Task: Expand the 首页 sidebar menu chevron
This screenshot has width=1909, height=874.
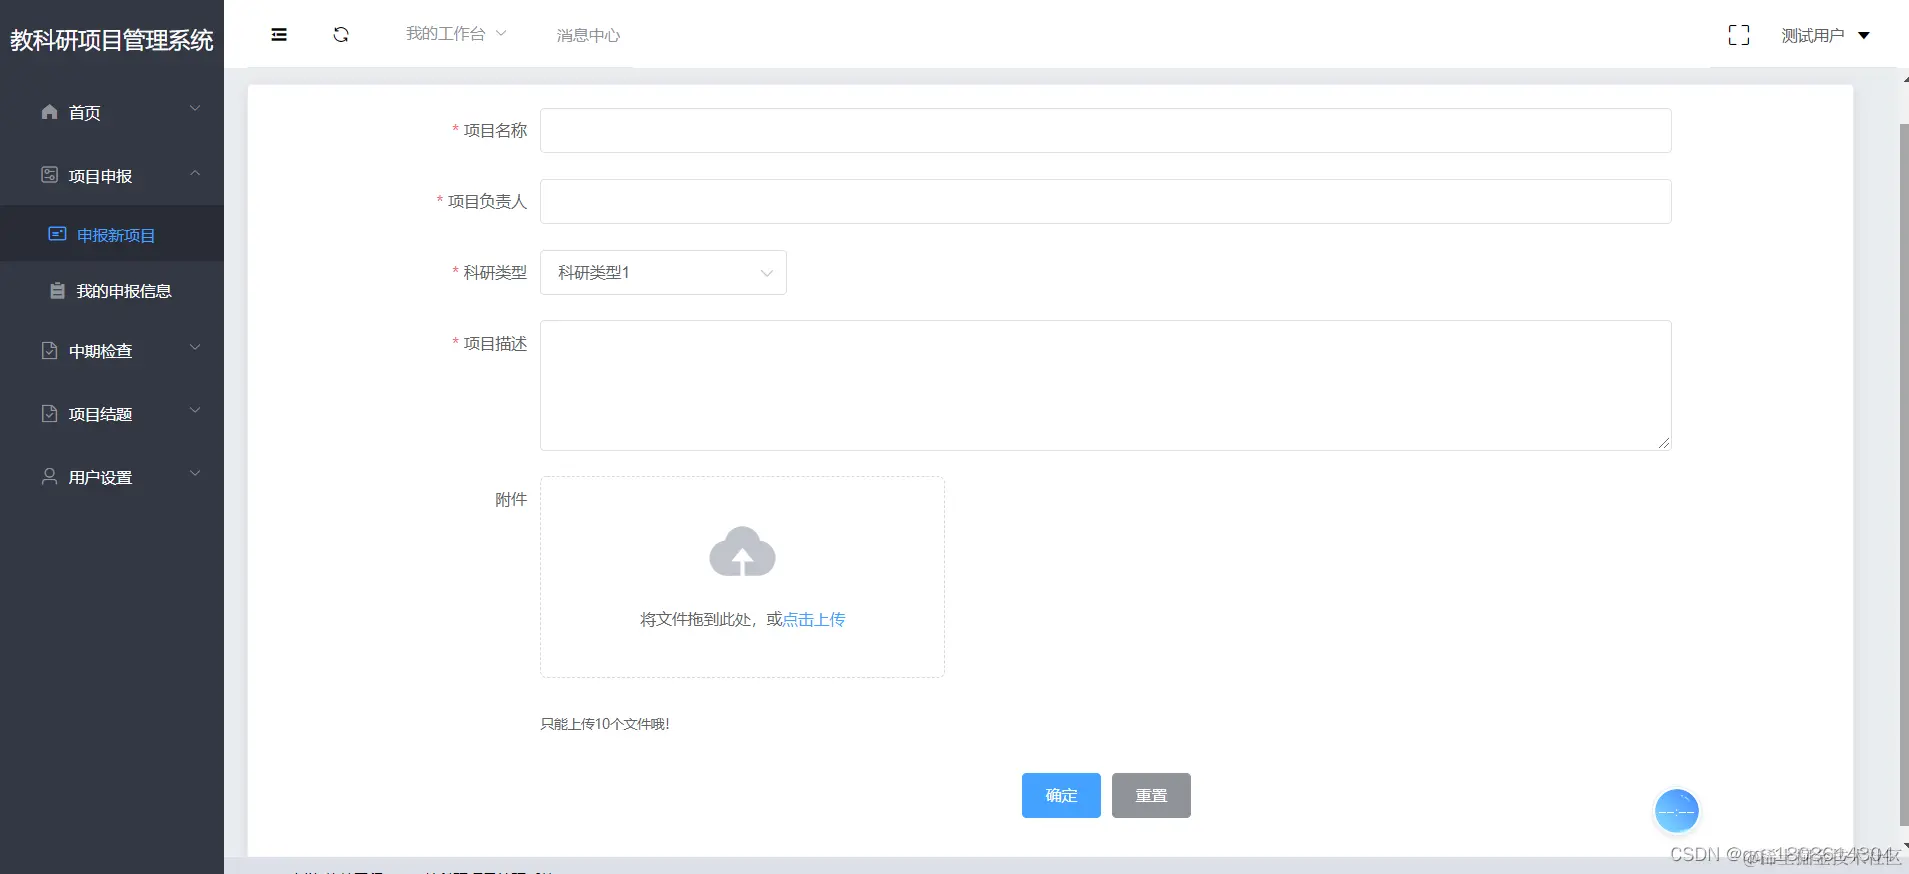Action: tap(195, 109)
